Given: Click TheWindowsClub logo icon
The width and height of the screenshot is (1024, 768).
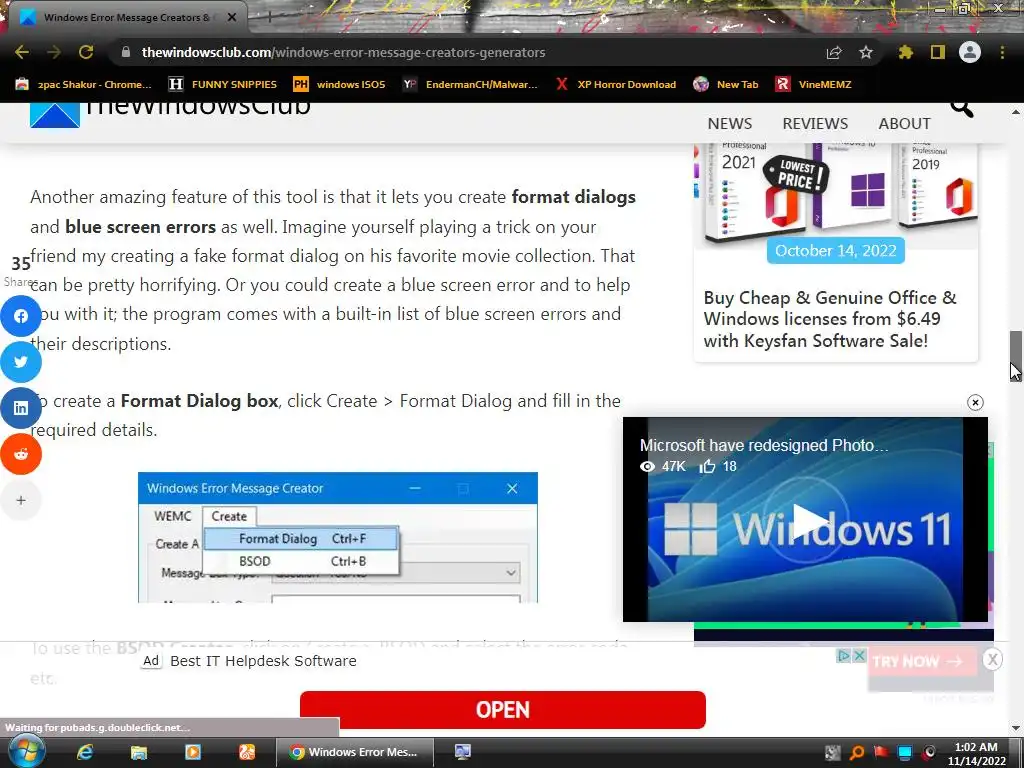Looking at the screenshot, I should (x=55, y=115).
